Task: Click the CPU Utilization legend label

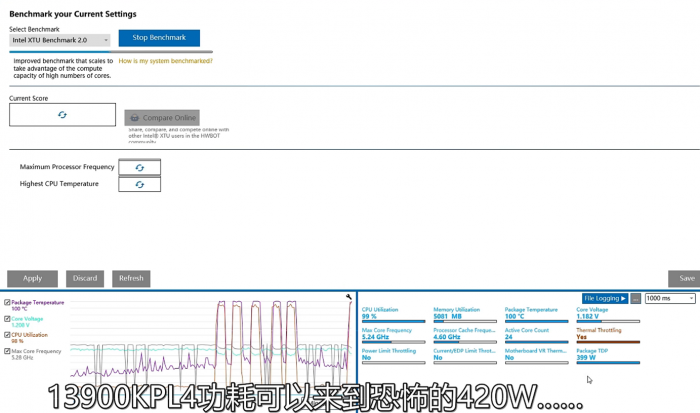Action: (x=29, y=335)
